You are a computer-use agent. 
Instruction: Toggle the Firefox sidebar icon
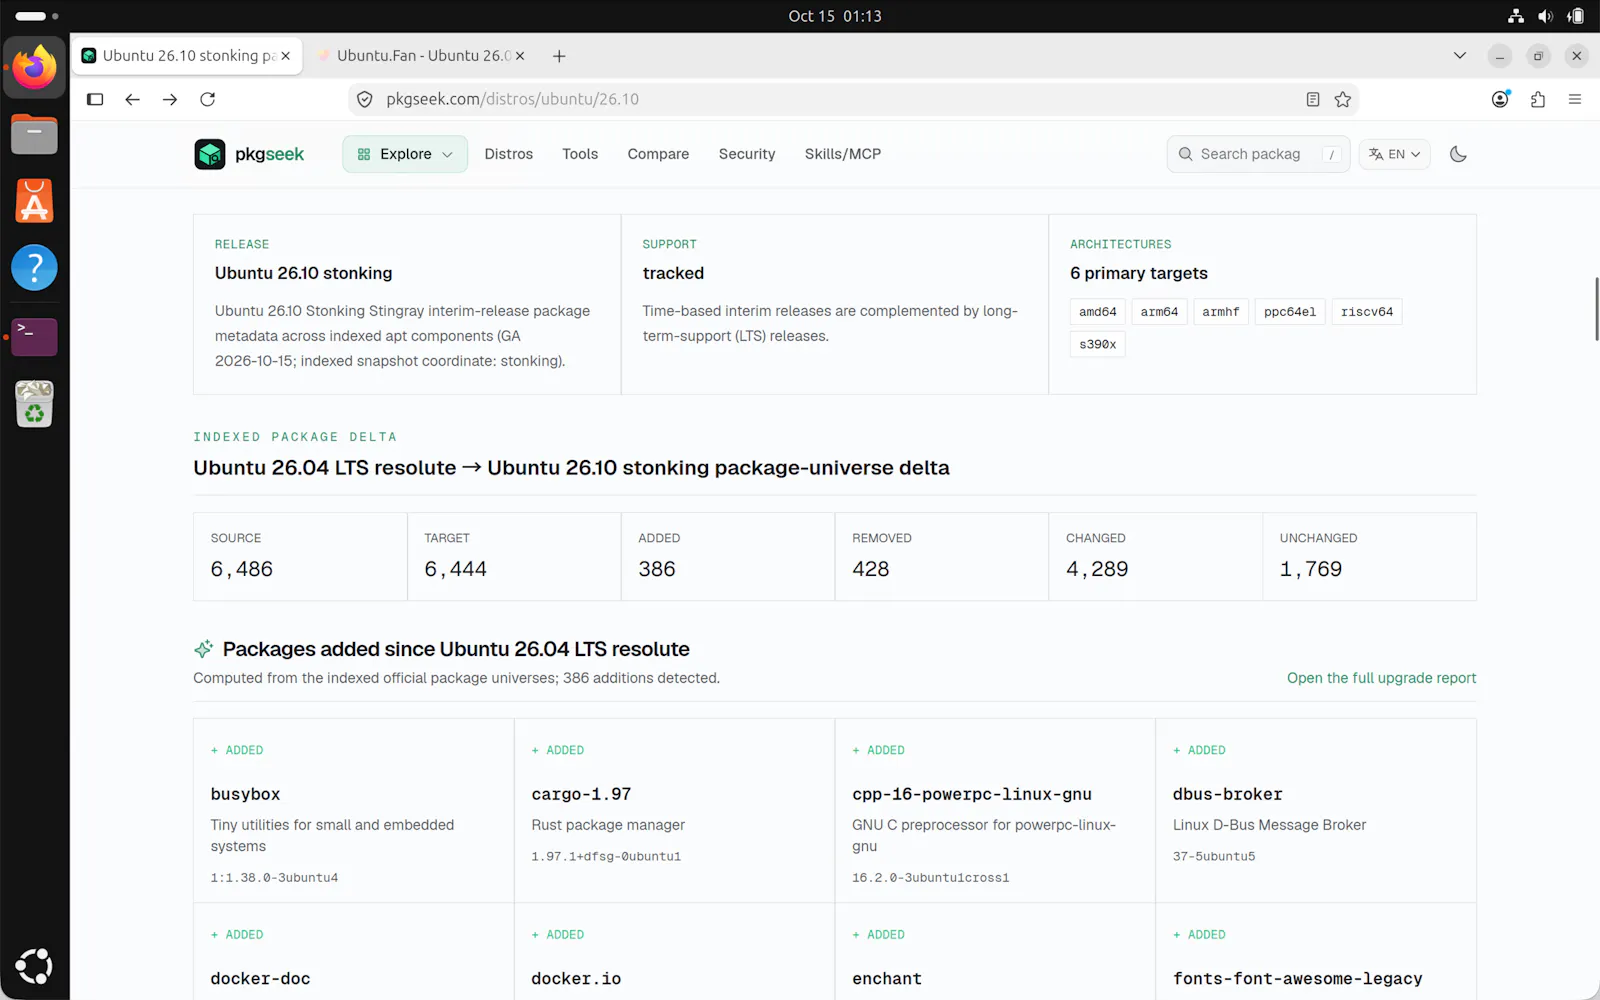coord(95,99)
